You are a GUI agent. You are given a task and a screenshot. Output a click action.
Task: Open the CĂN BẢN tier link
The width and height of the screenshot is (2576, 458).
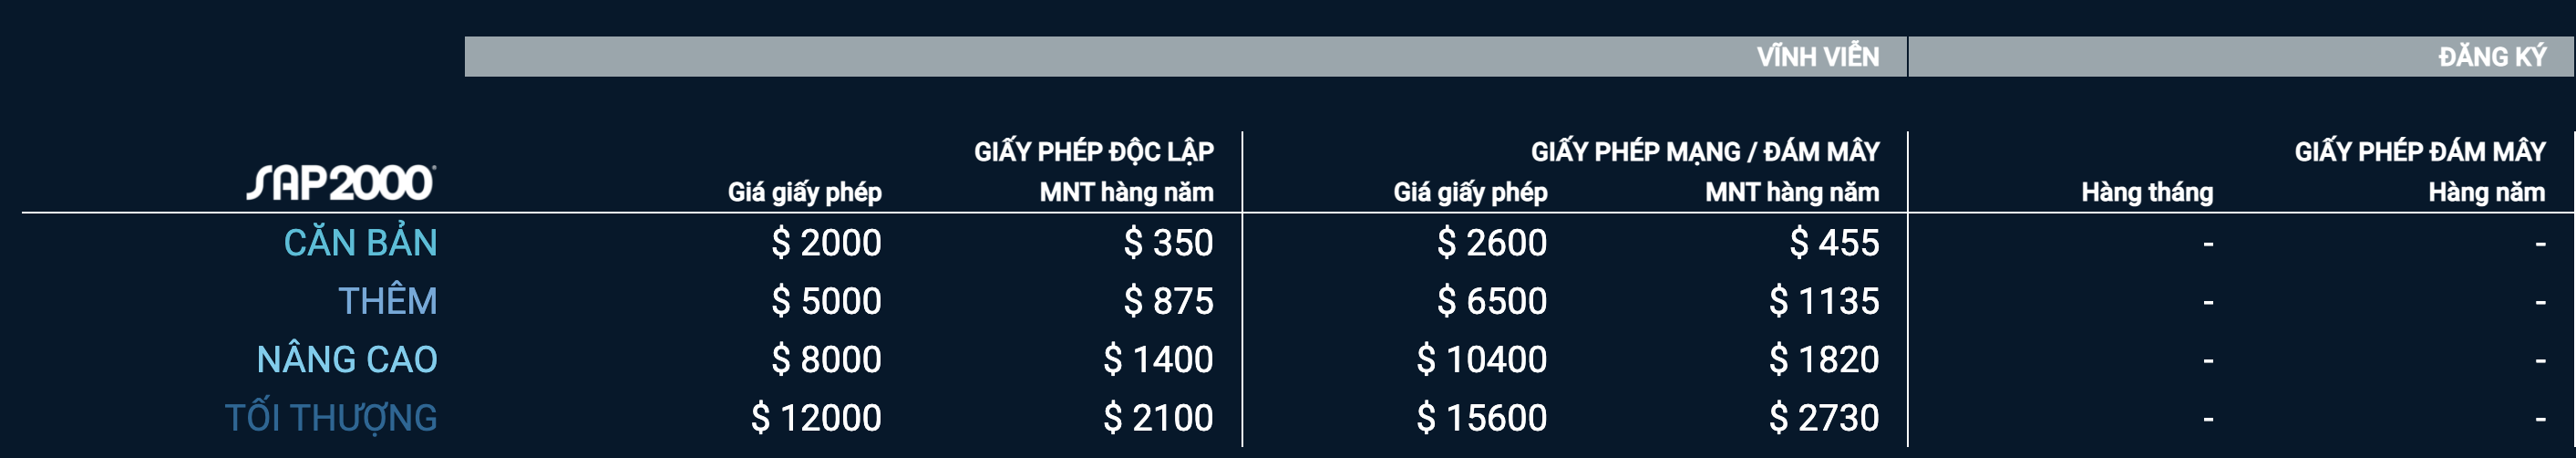(360, 243)
